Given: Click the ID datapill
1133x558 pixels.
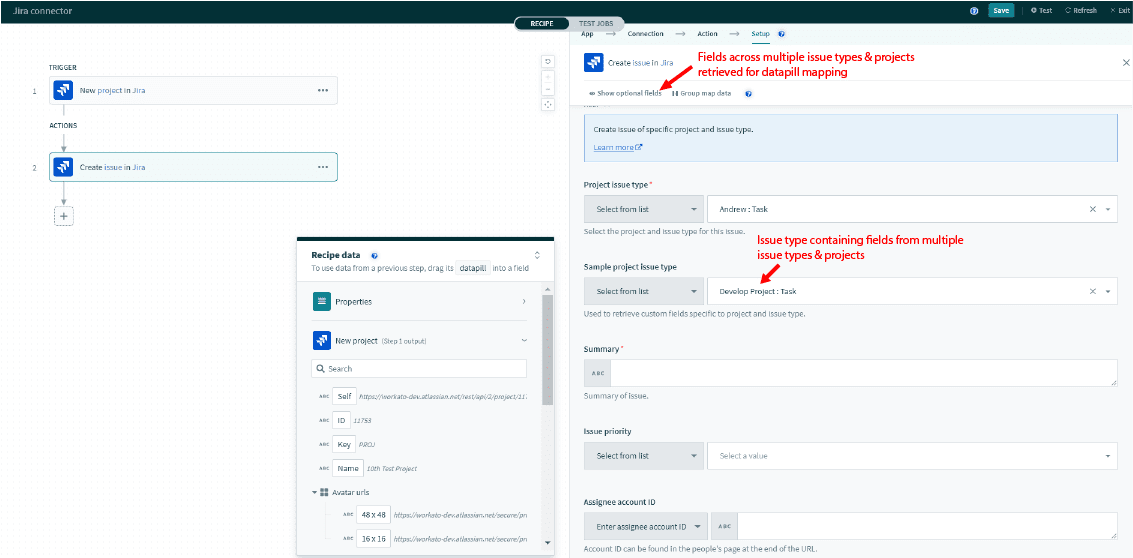Looking at the screenshot, I should tap(342, 420).
